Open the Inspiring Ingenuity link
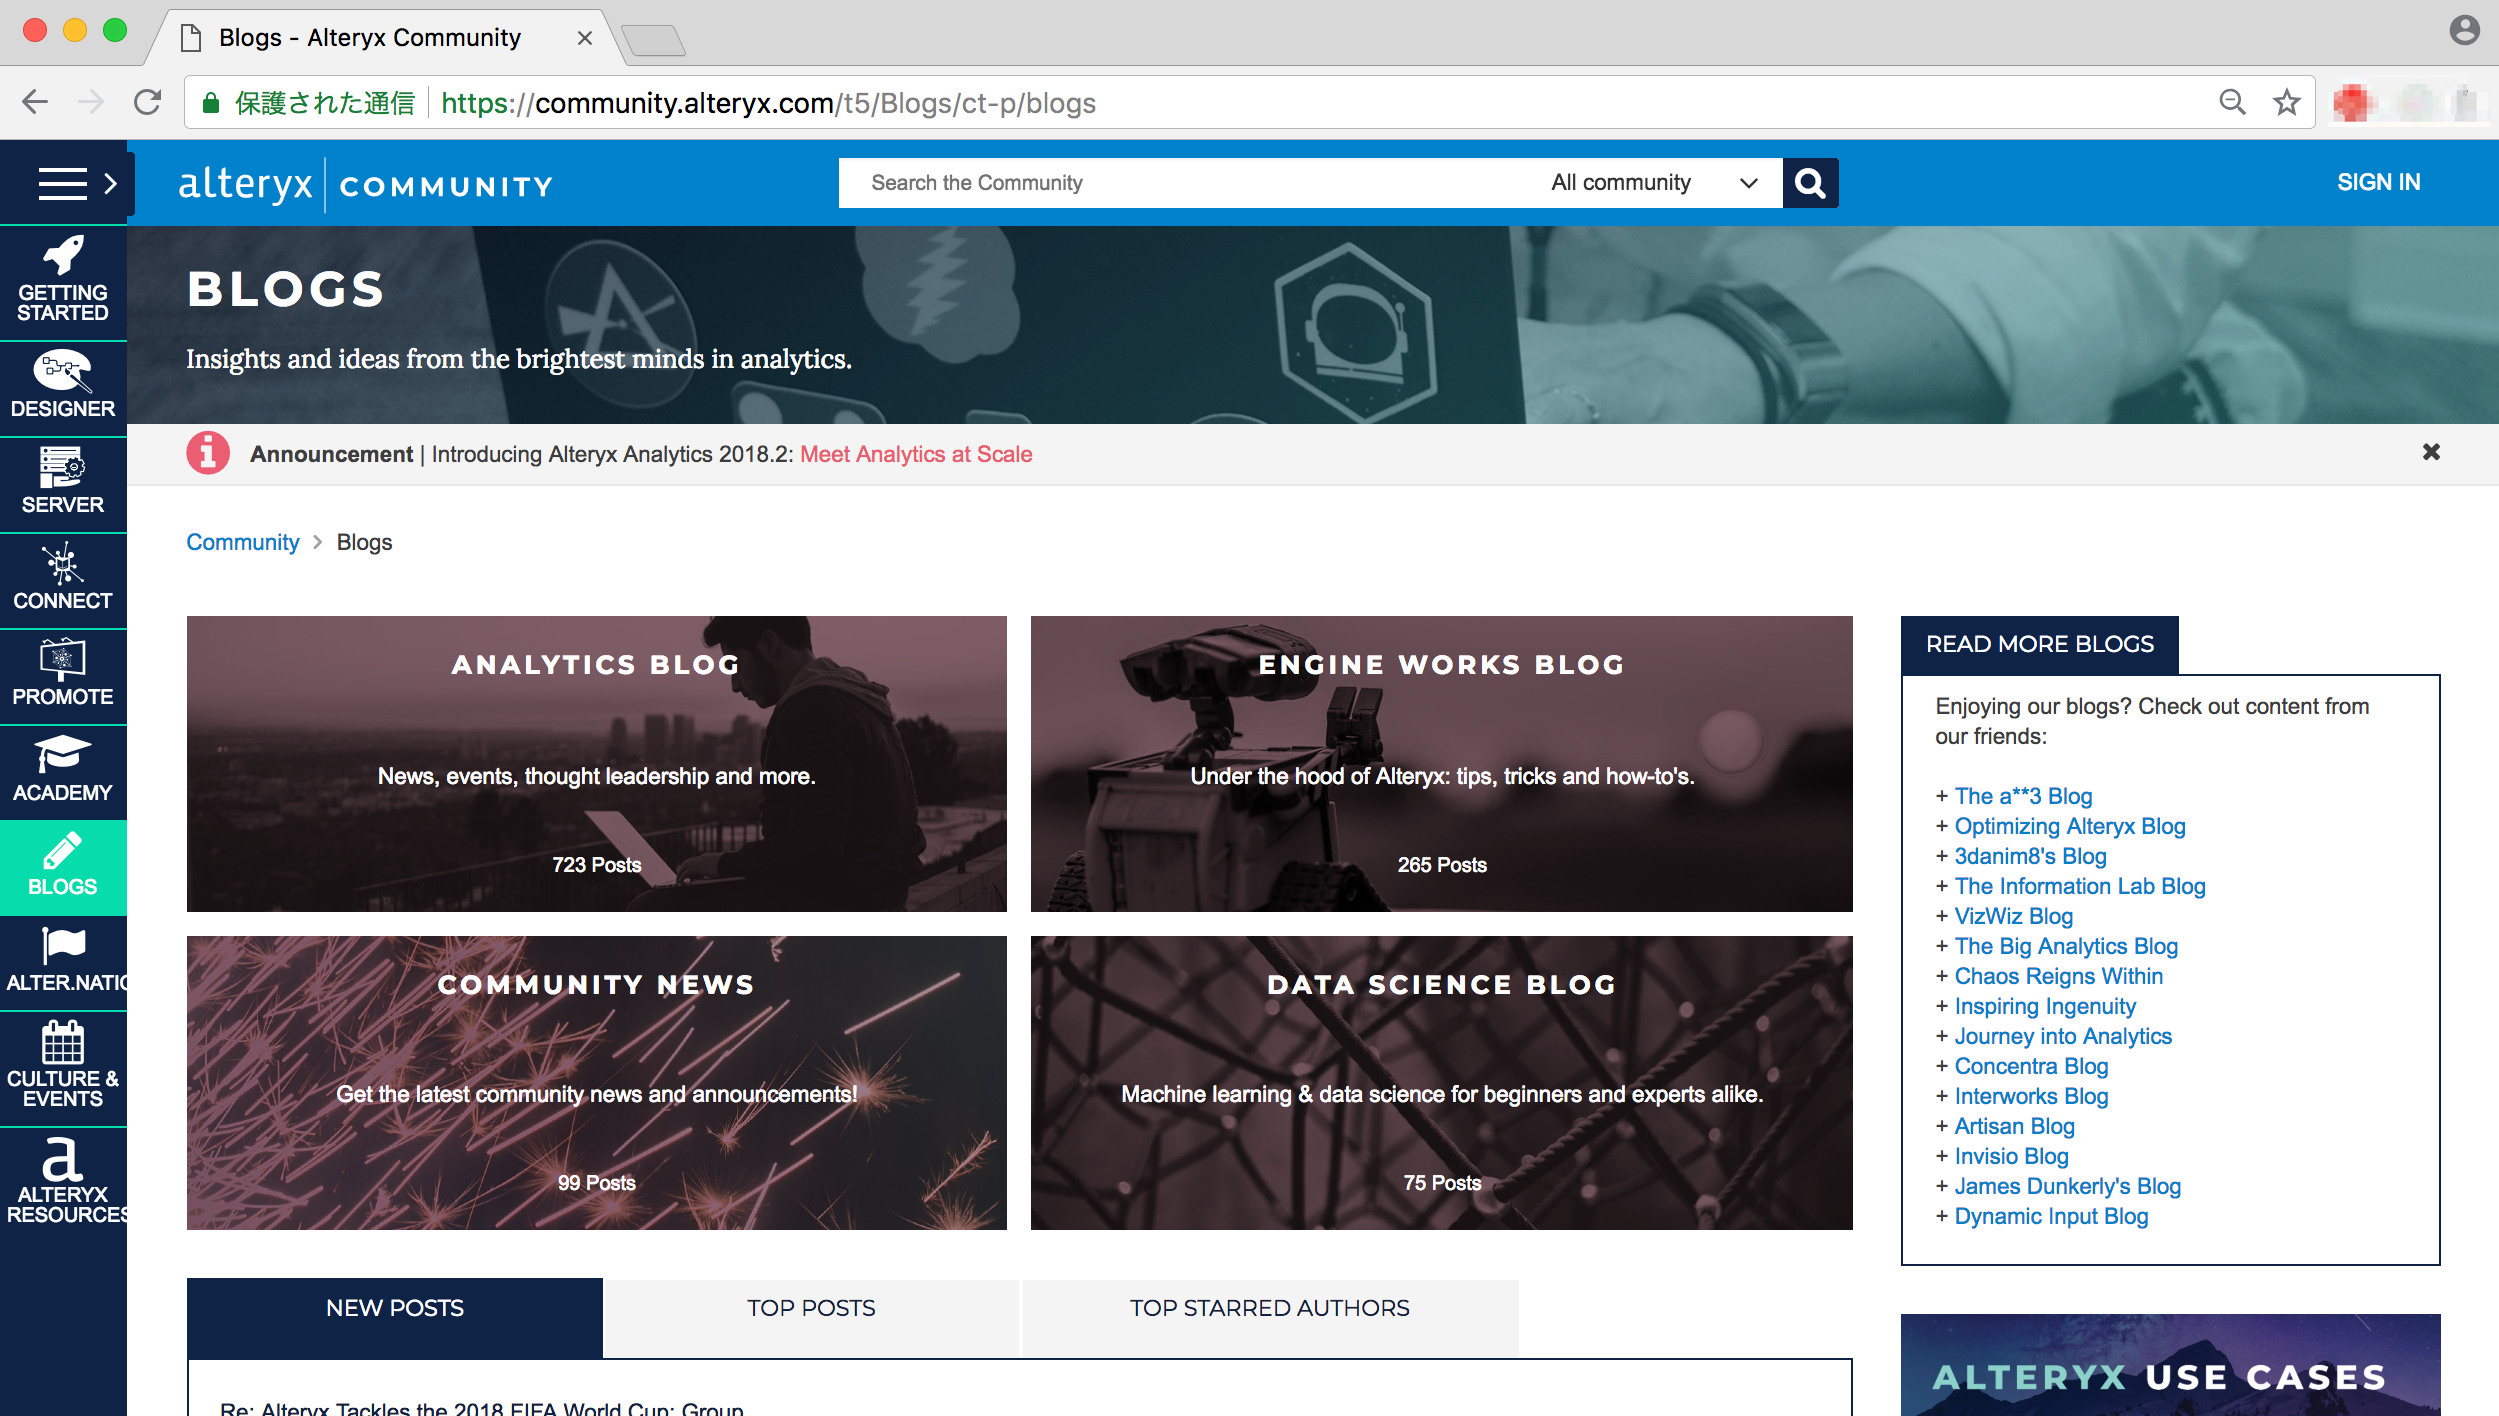 2045,1006
